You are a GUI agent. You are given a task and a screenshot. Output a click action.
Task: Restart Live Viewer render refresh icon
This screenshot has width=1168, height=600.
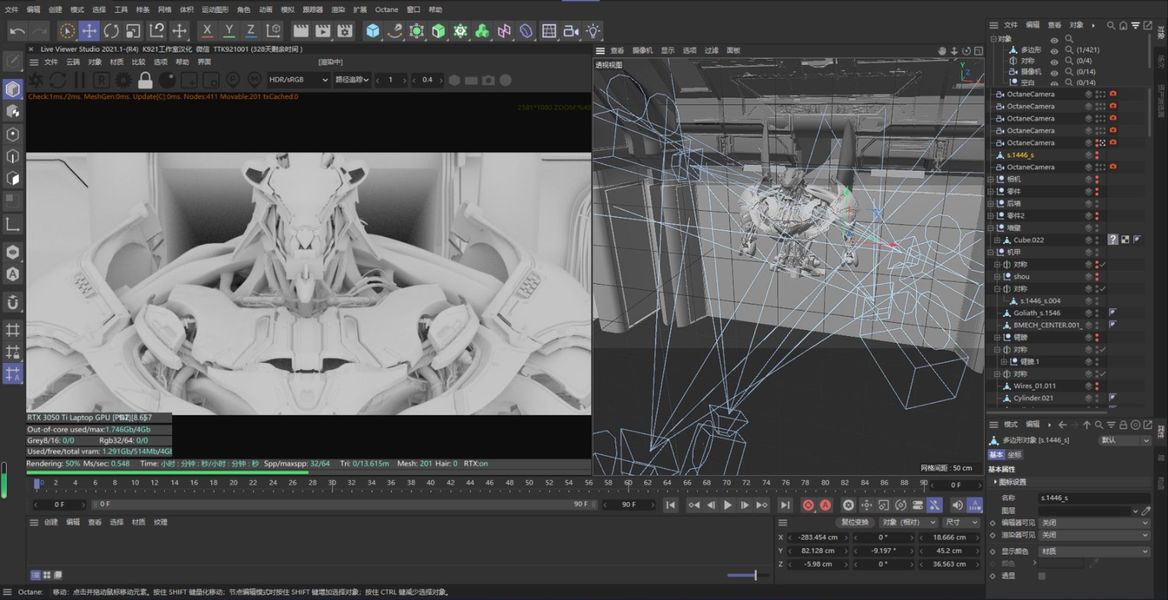[x=58, y=80]
